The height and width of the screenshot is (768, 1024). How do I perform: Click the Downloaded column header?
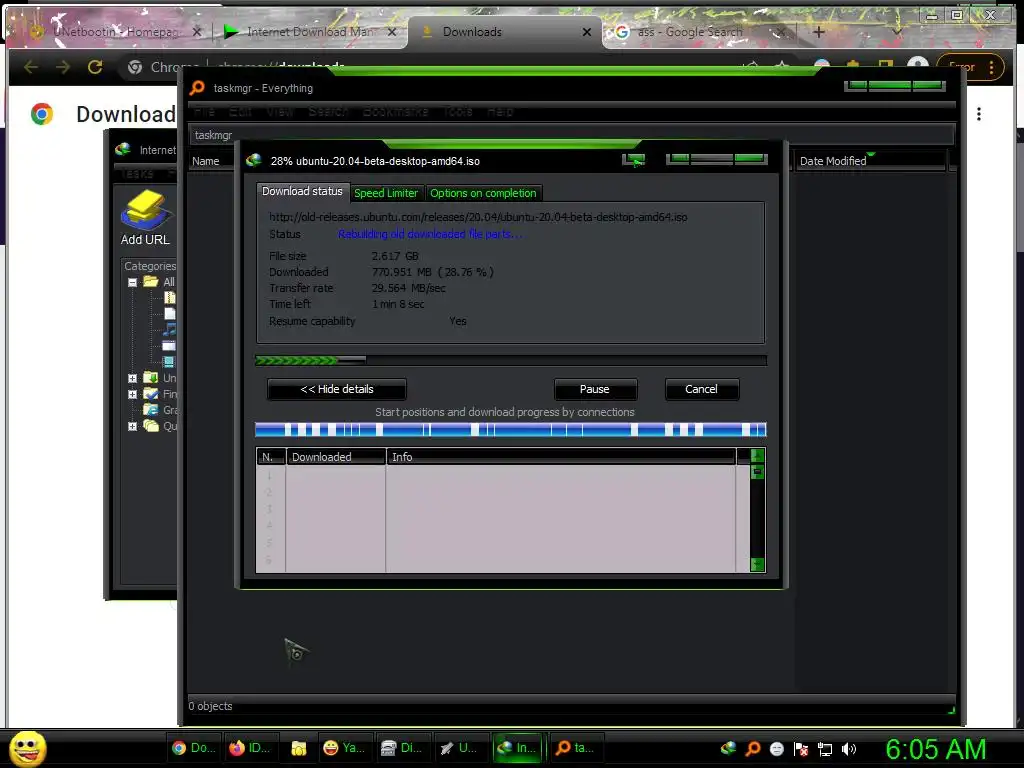coord(336,457)
